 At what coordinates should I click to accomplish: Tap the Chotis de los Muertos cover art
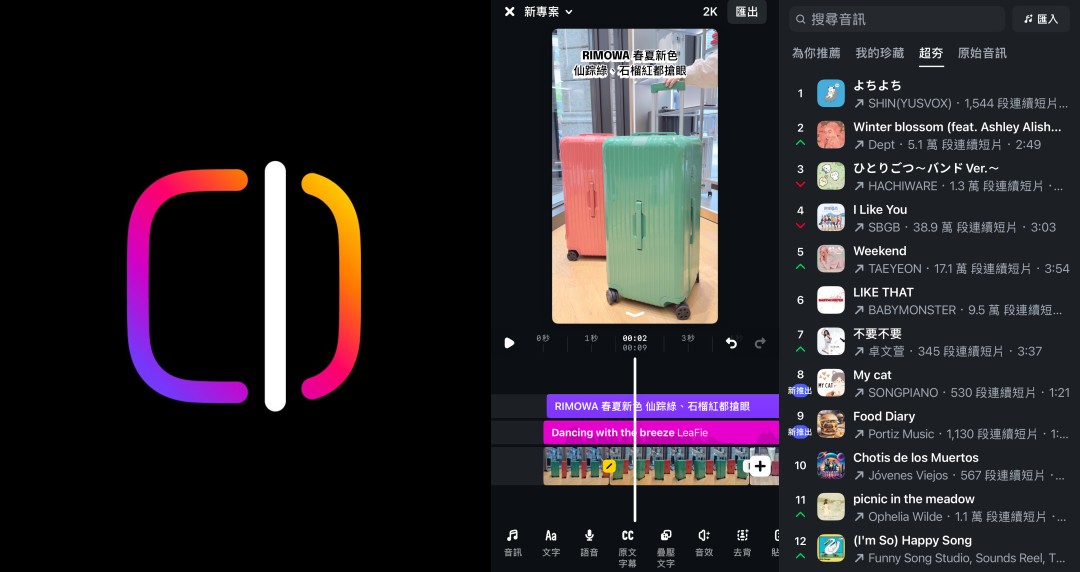coord(831,465)
